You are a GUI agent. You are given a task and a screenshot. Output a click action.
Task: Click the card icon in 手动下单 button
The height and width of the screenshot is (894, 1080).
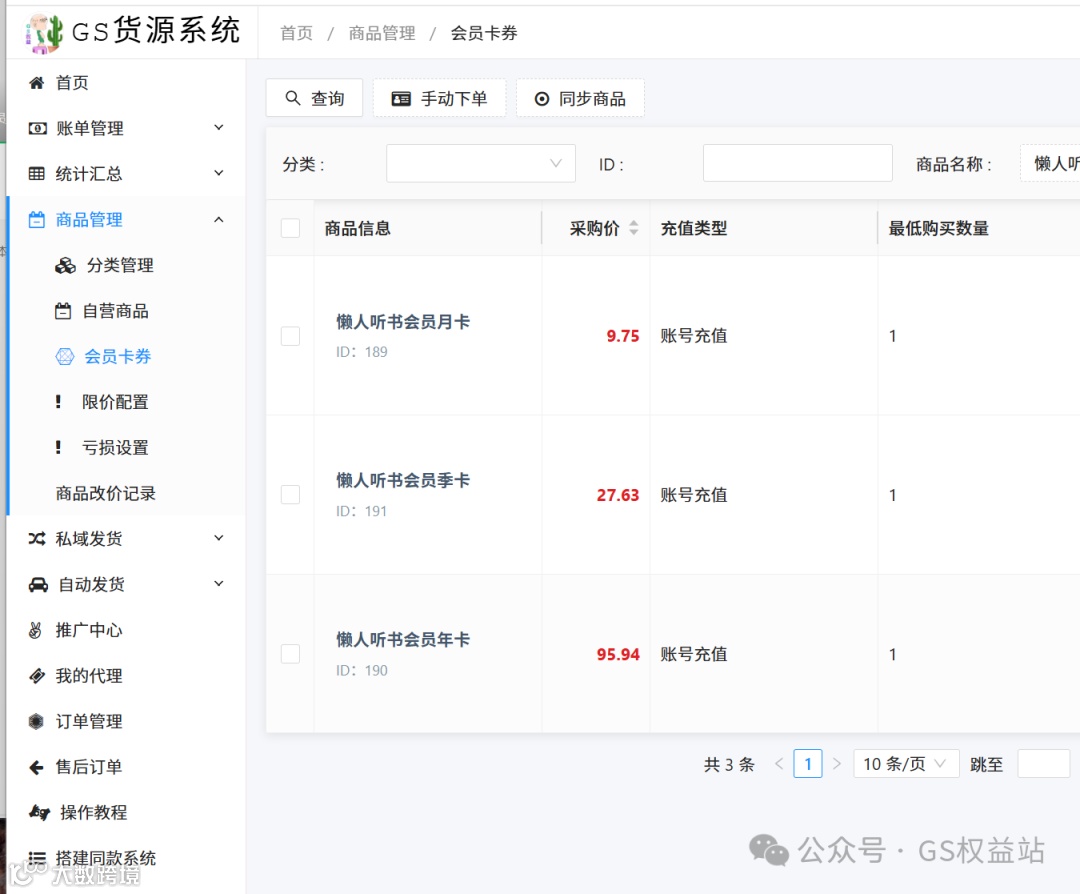coord(401,98)
